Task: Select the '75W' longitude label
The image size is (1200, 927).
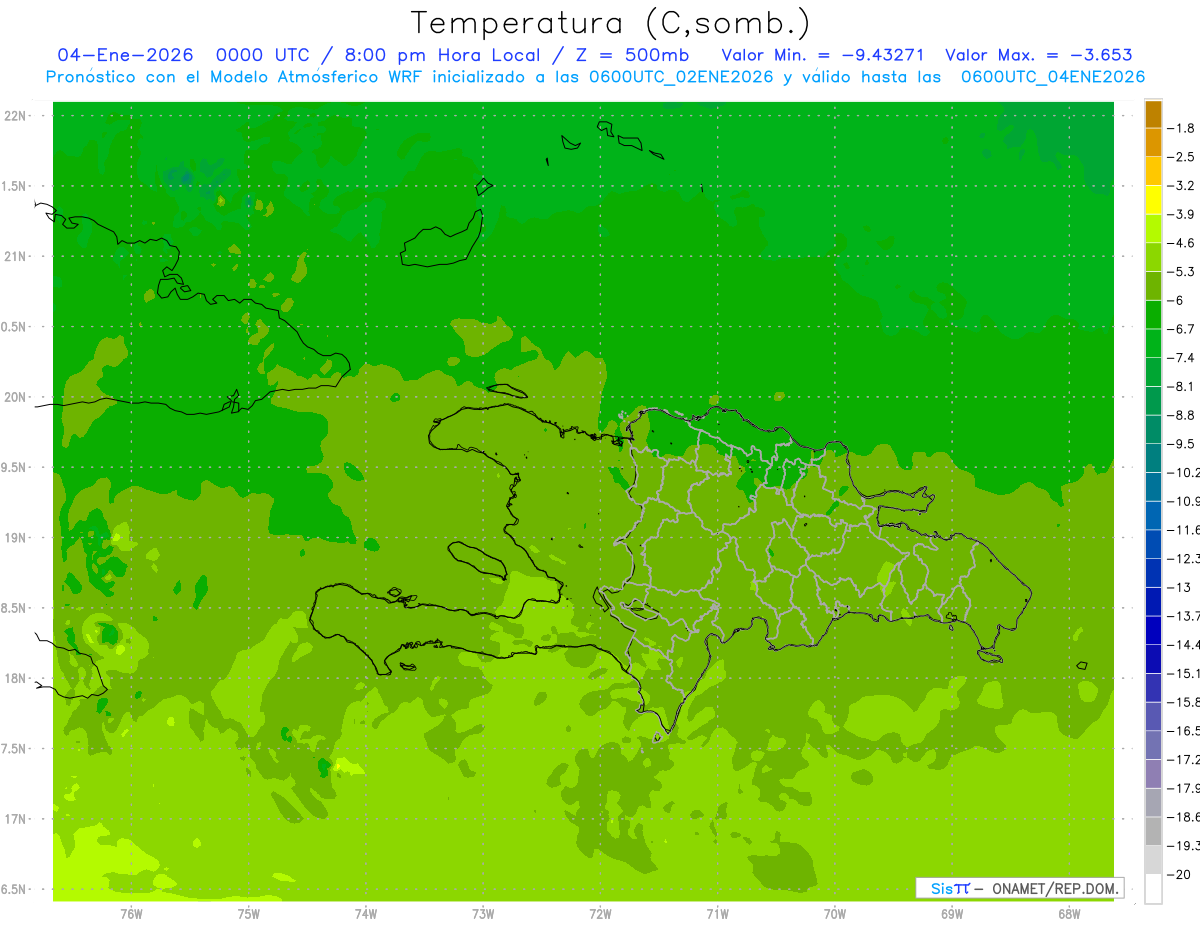Action: (249, 914)
